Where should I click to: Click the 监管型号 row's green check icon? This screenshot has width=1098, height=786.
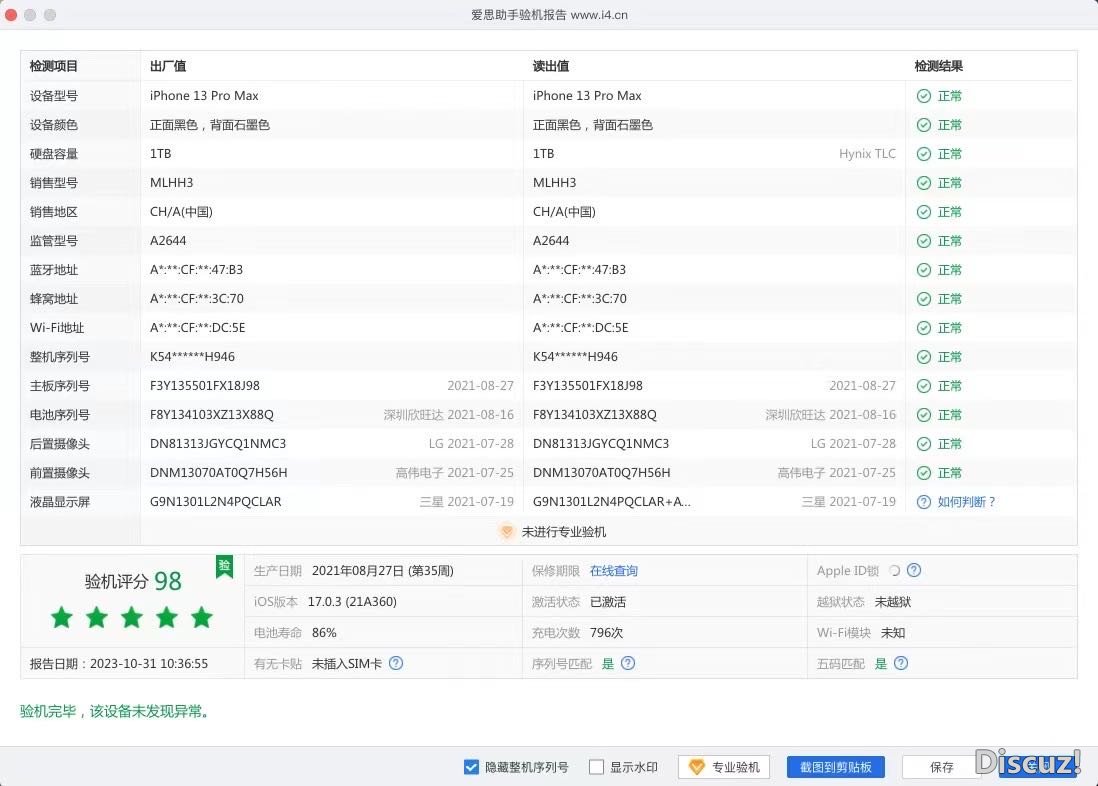tap(924, 241)
